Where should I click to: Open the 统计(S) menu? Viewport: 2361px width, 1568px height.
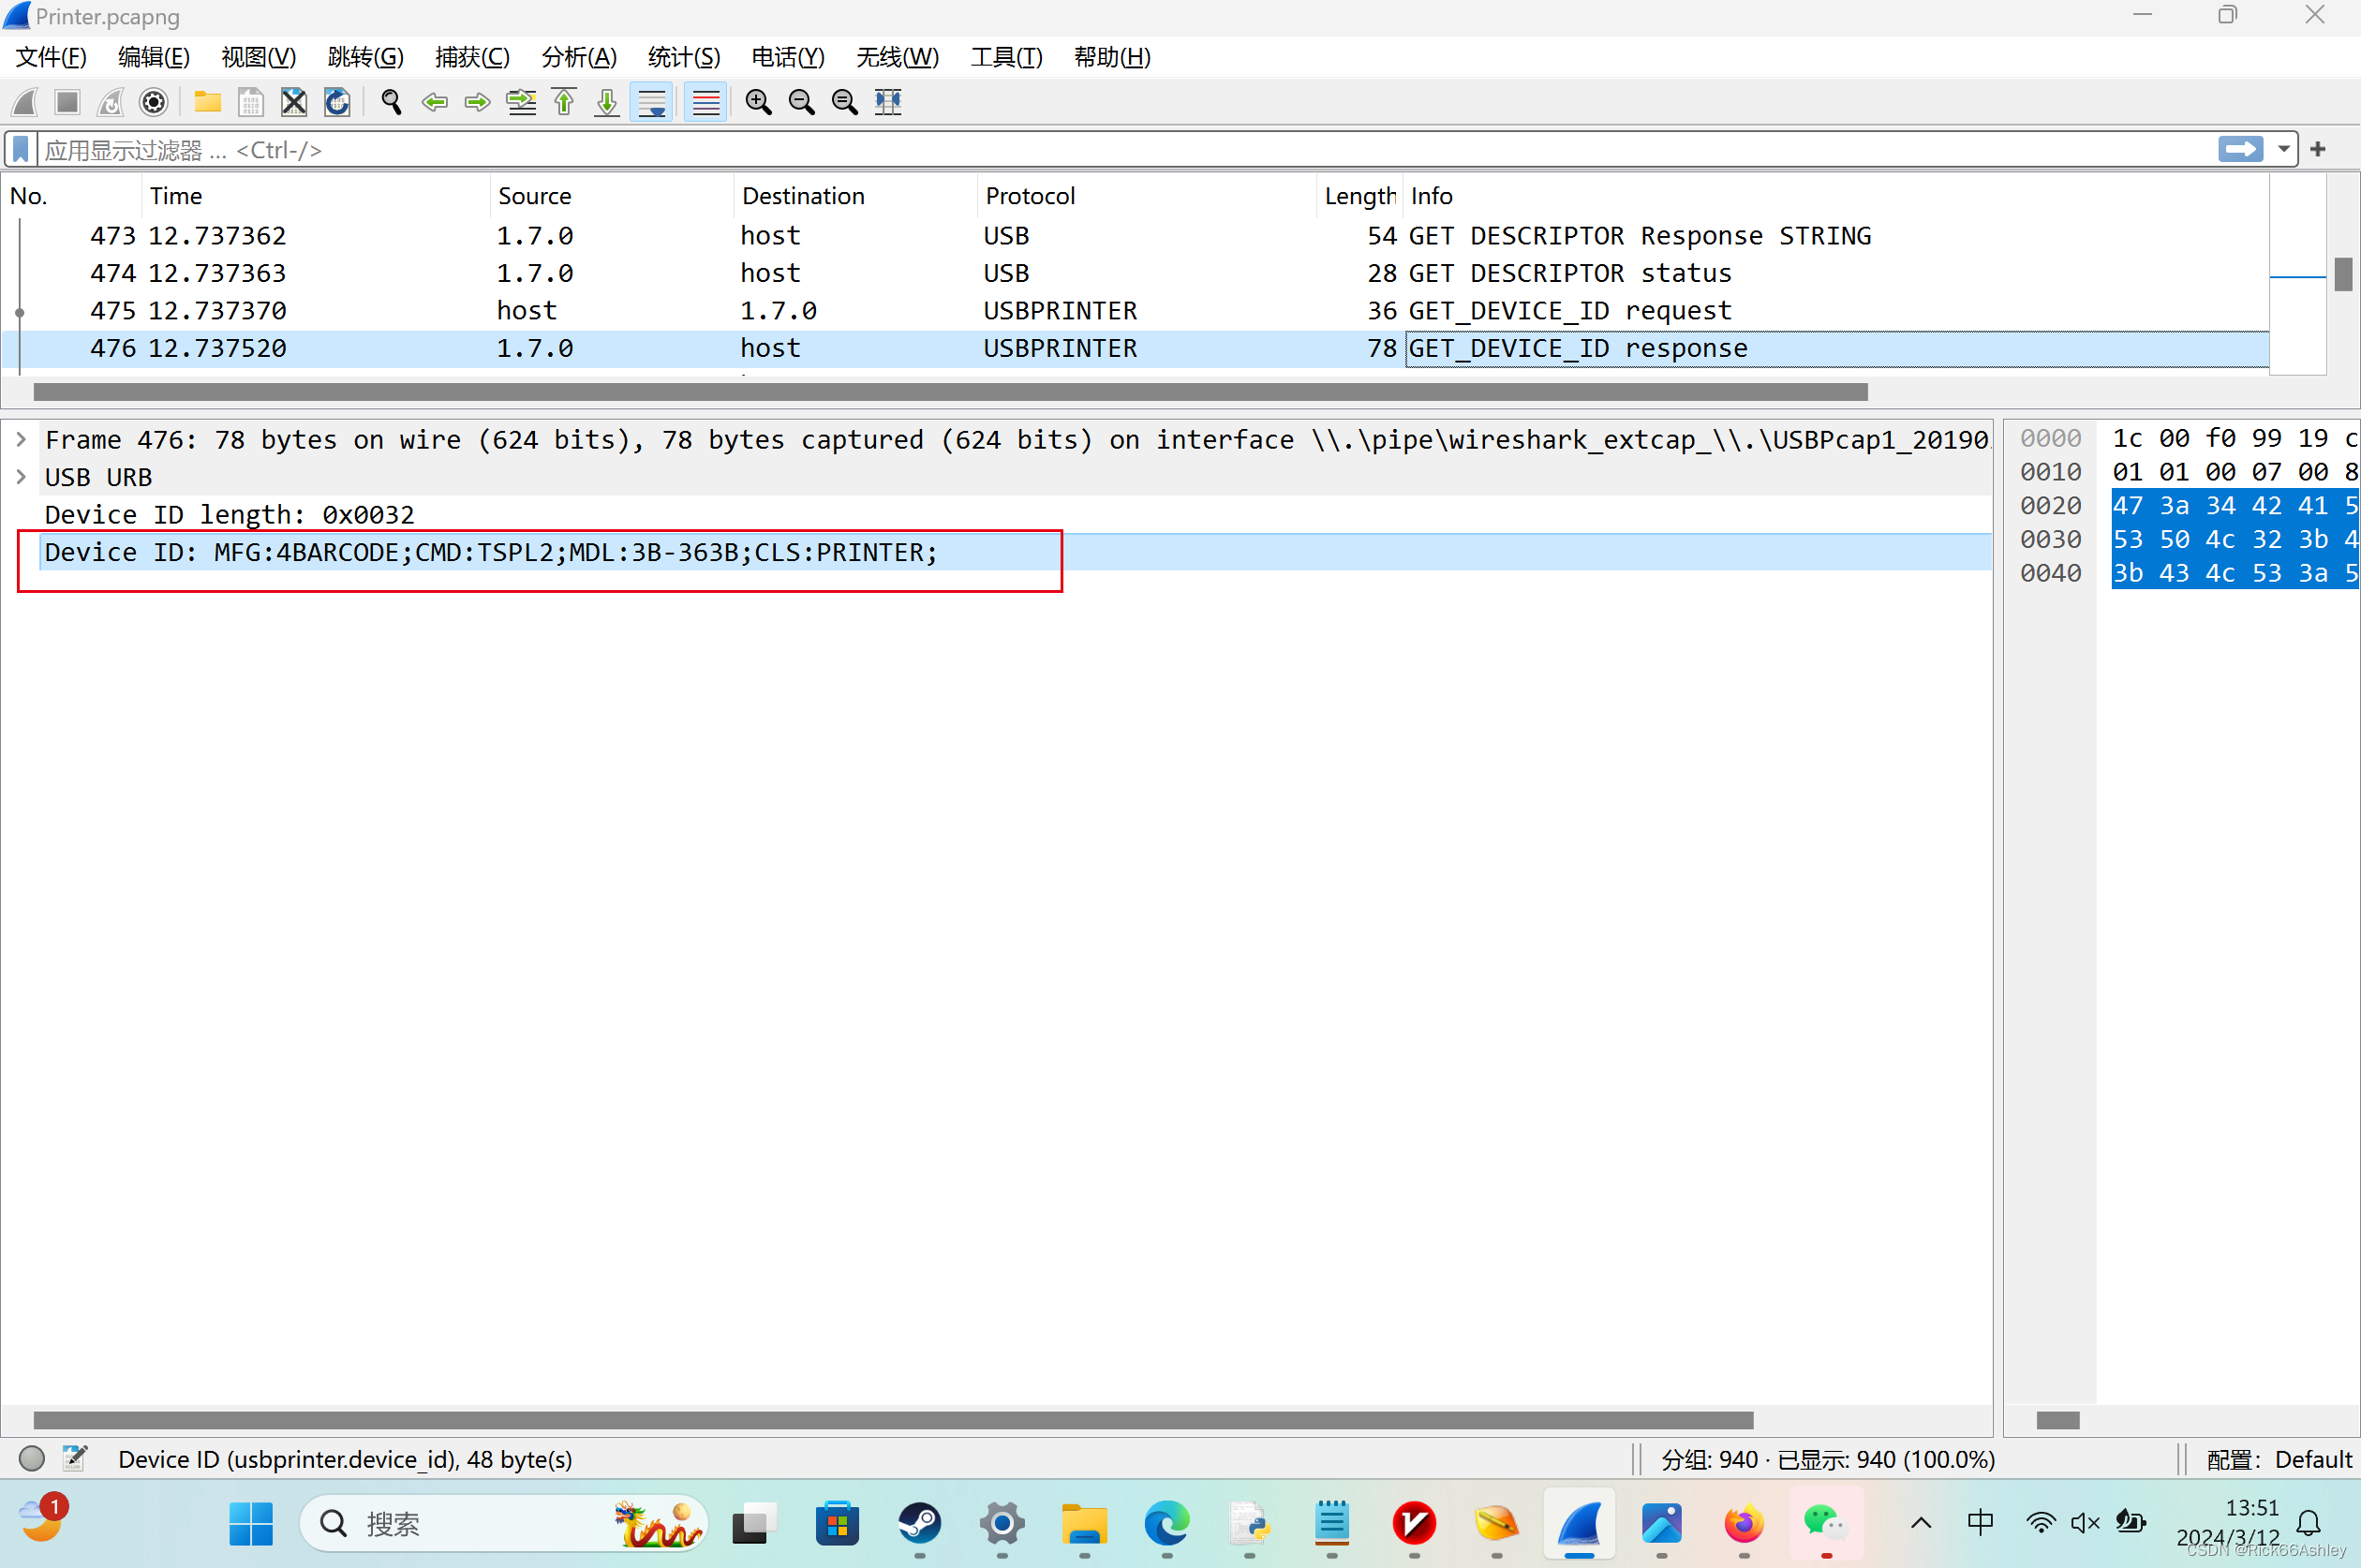coord(683,57)
